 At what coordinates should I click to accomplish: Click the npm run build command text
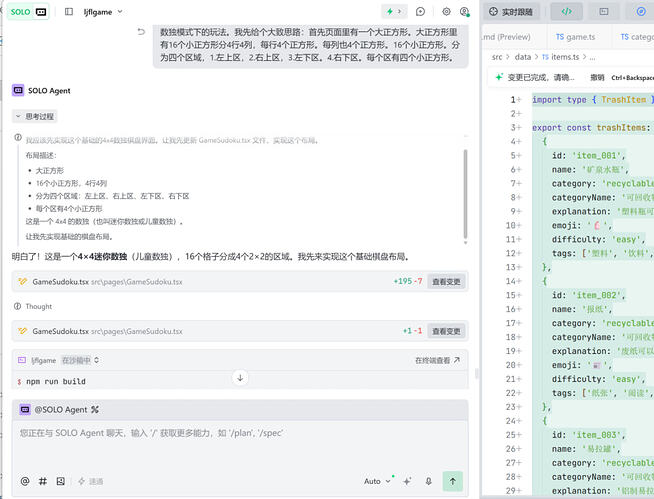point(55,381)
